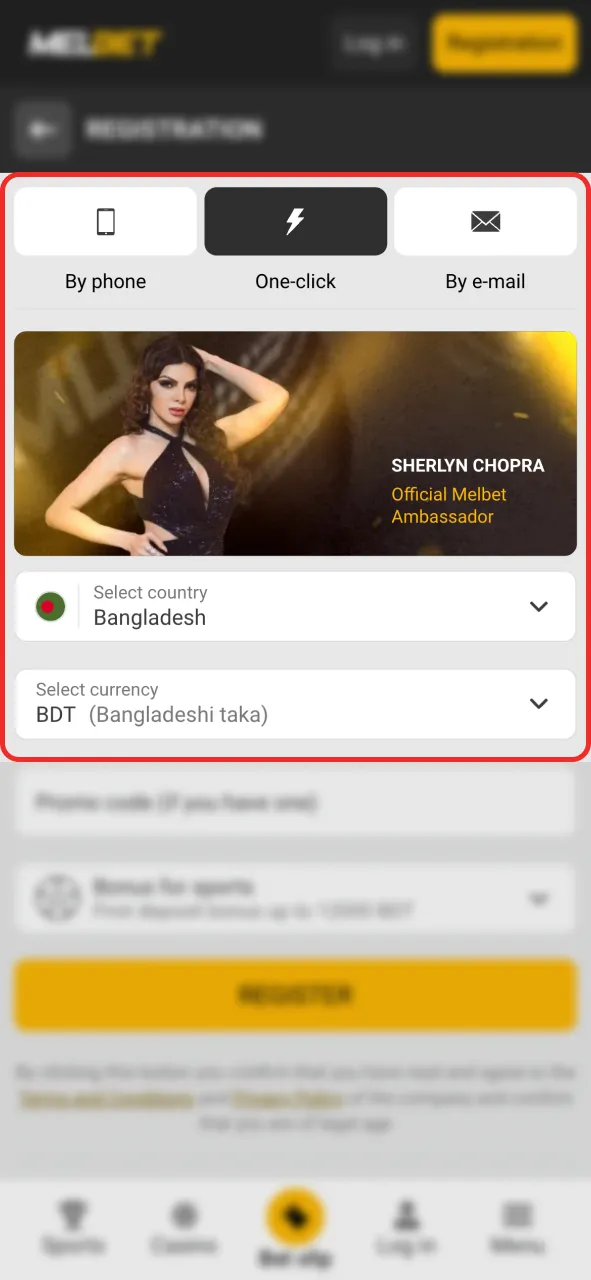Open the Sports trophy icon in bottom bar
This screenshot has height=1280, width=591.
72,1215
